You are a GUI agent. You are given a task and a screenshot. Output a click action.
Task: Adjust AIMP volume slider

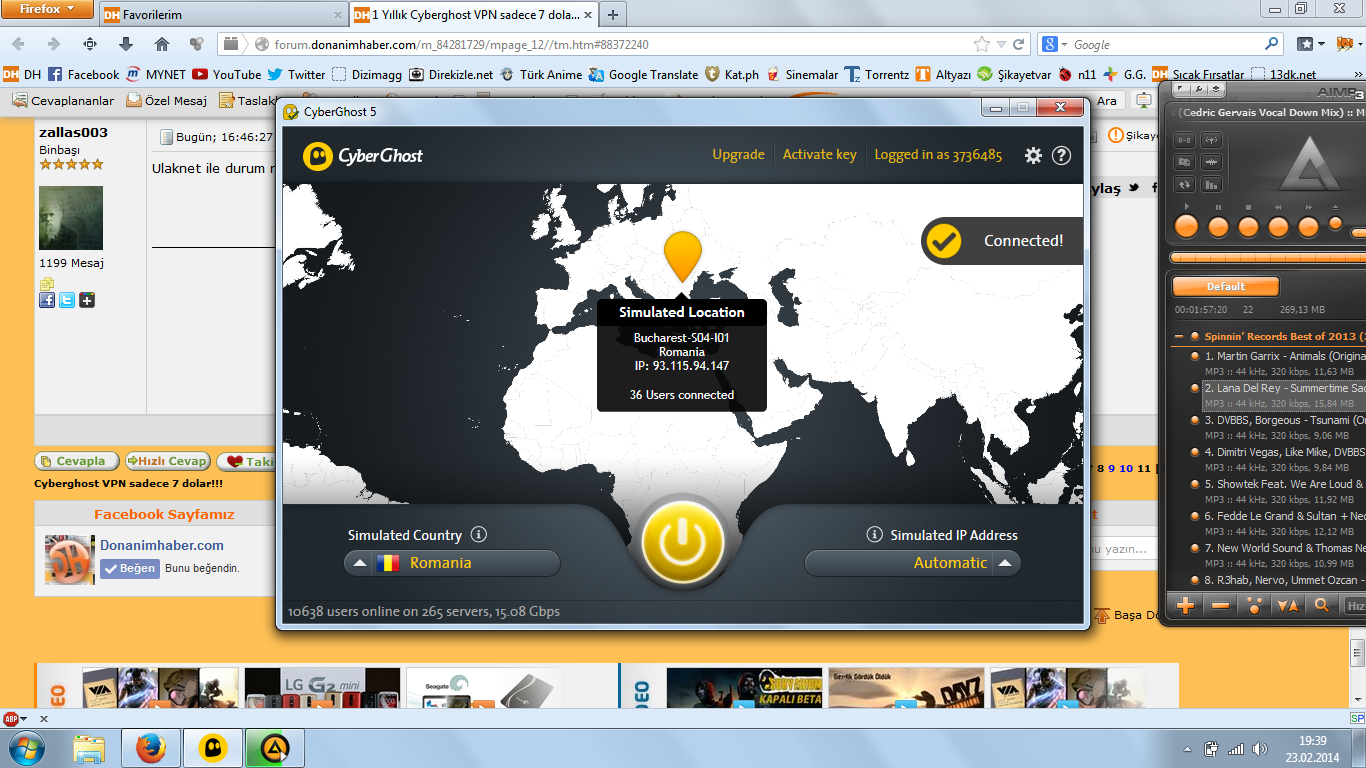[1359, 232]
